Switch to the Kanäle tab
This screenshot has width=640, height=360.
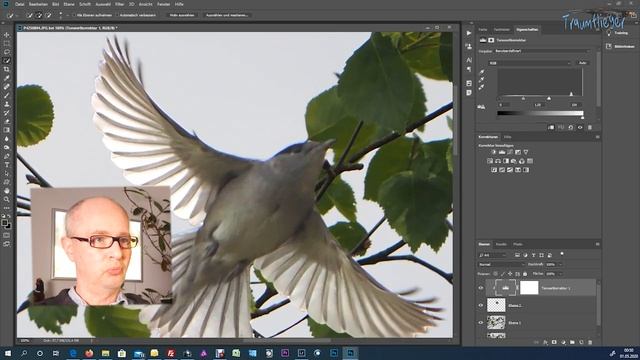pos(501,244)
